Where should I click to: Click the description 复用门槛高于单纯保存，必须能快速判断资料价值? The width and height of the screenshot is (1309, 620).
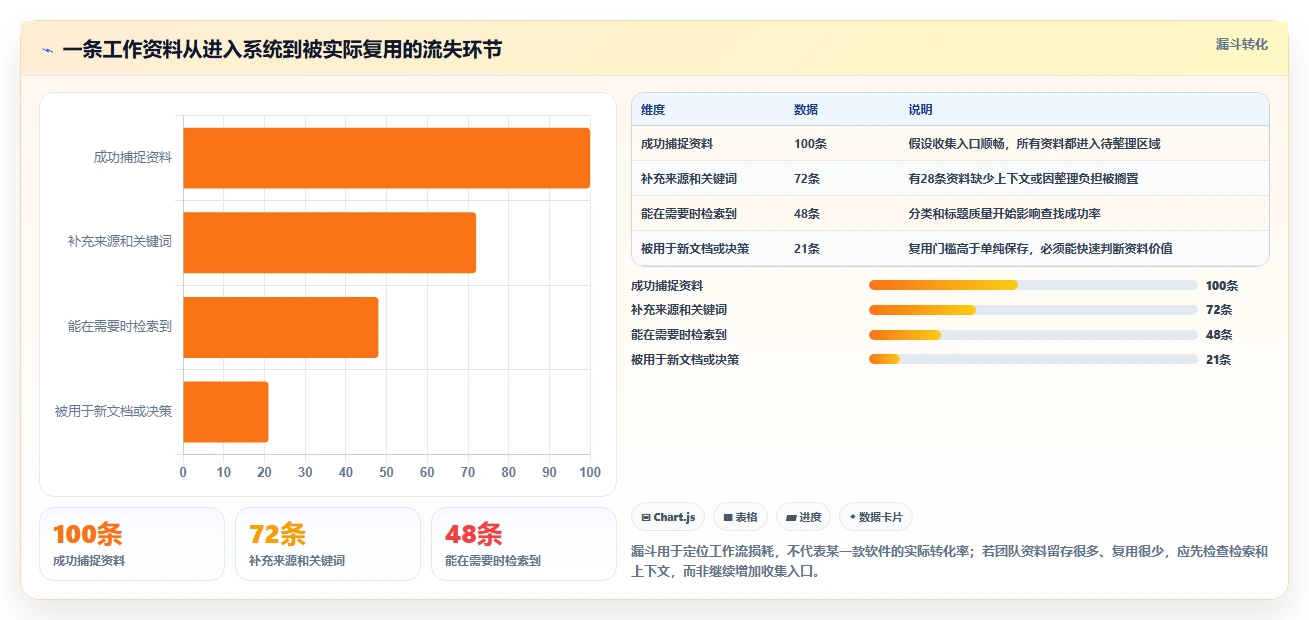1040,249
